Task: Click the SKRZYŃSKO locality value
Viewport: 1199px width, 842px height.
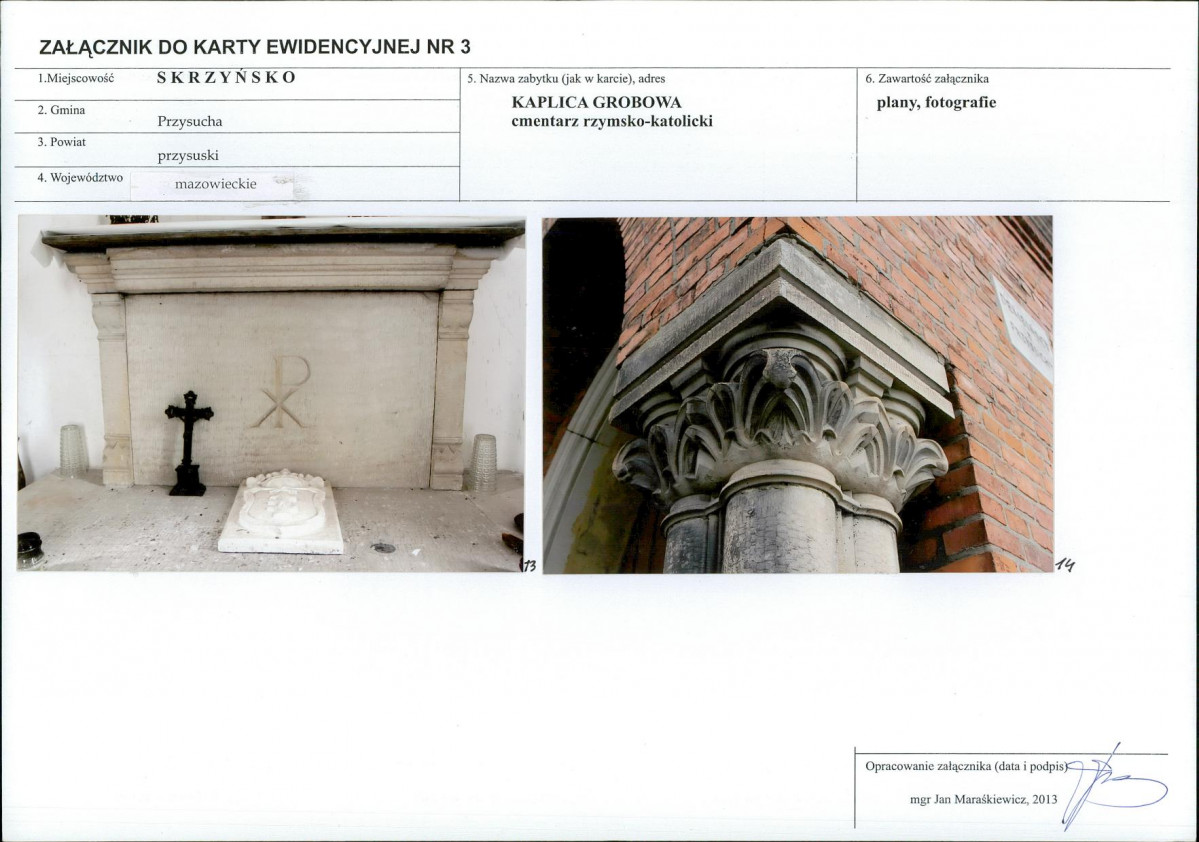Action: pyautogui.click(x=226, y=78)
